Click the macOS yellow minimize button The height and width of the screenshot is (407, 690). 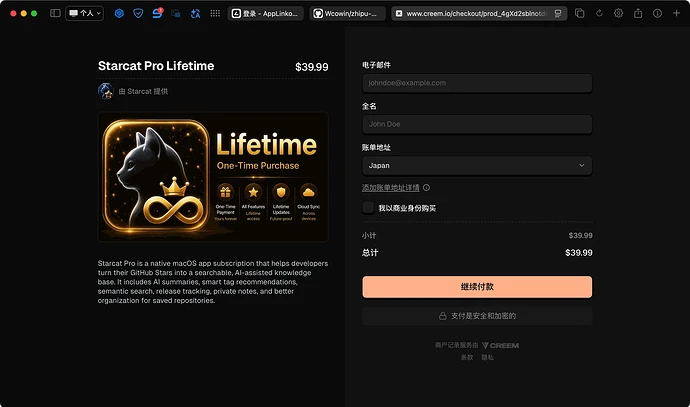[24, 14]
